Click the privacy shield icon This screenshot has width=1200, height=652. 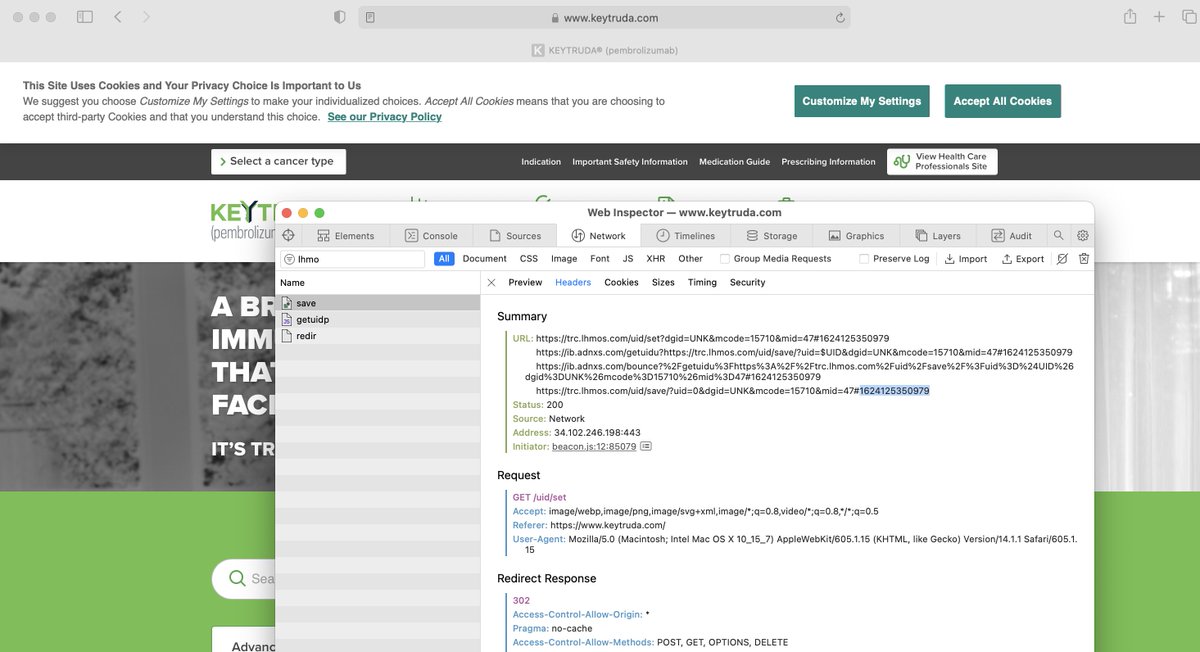(339, 17)
